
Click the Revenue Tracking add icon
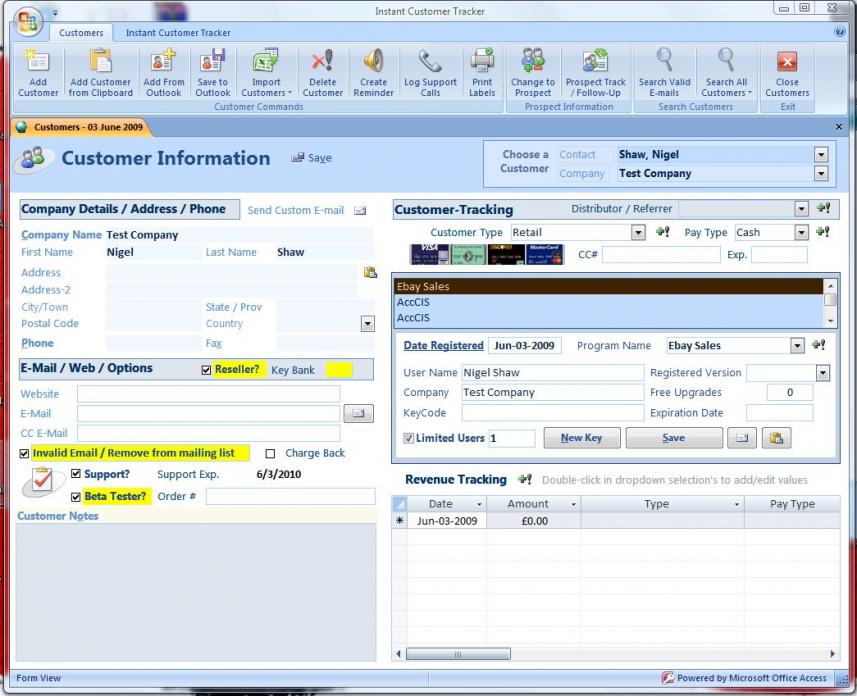[525, 479]
